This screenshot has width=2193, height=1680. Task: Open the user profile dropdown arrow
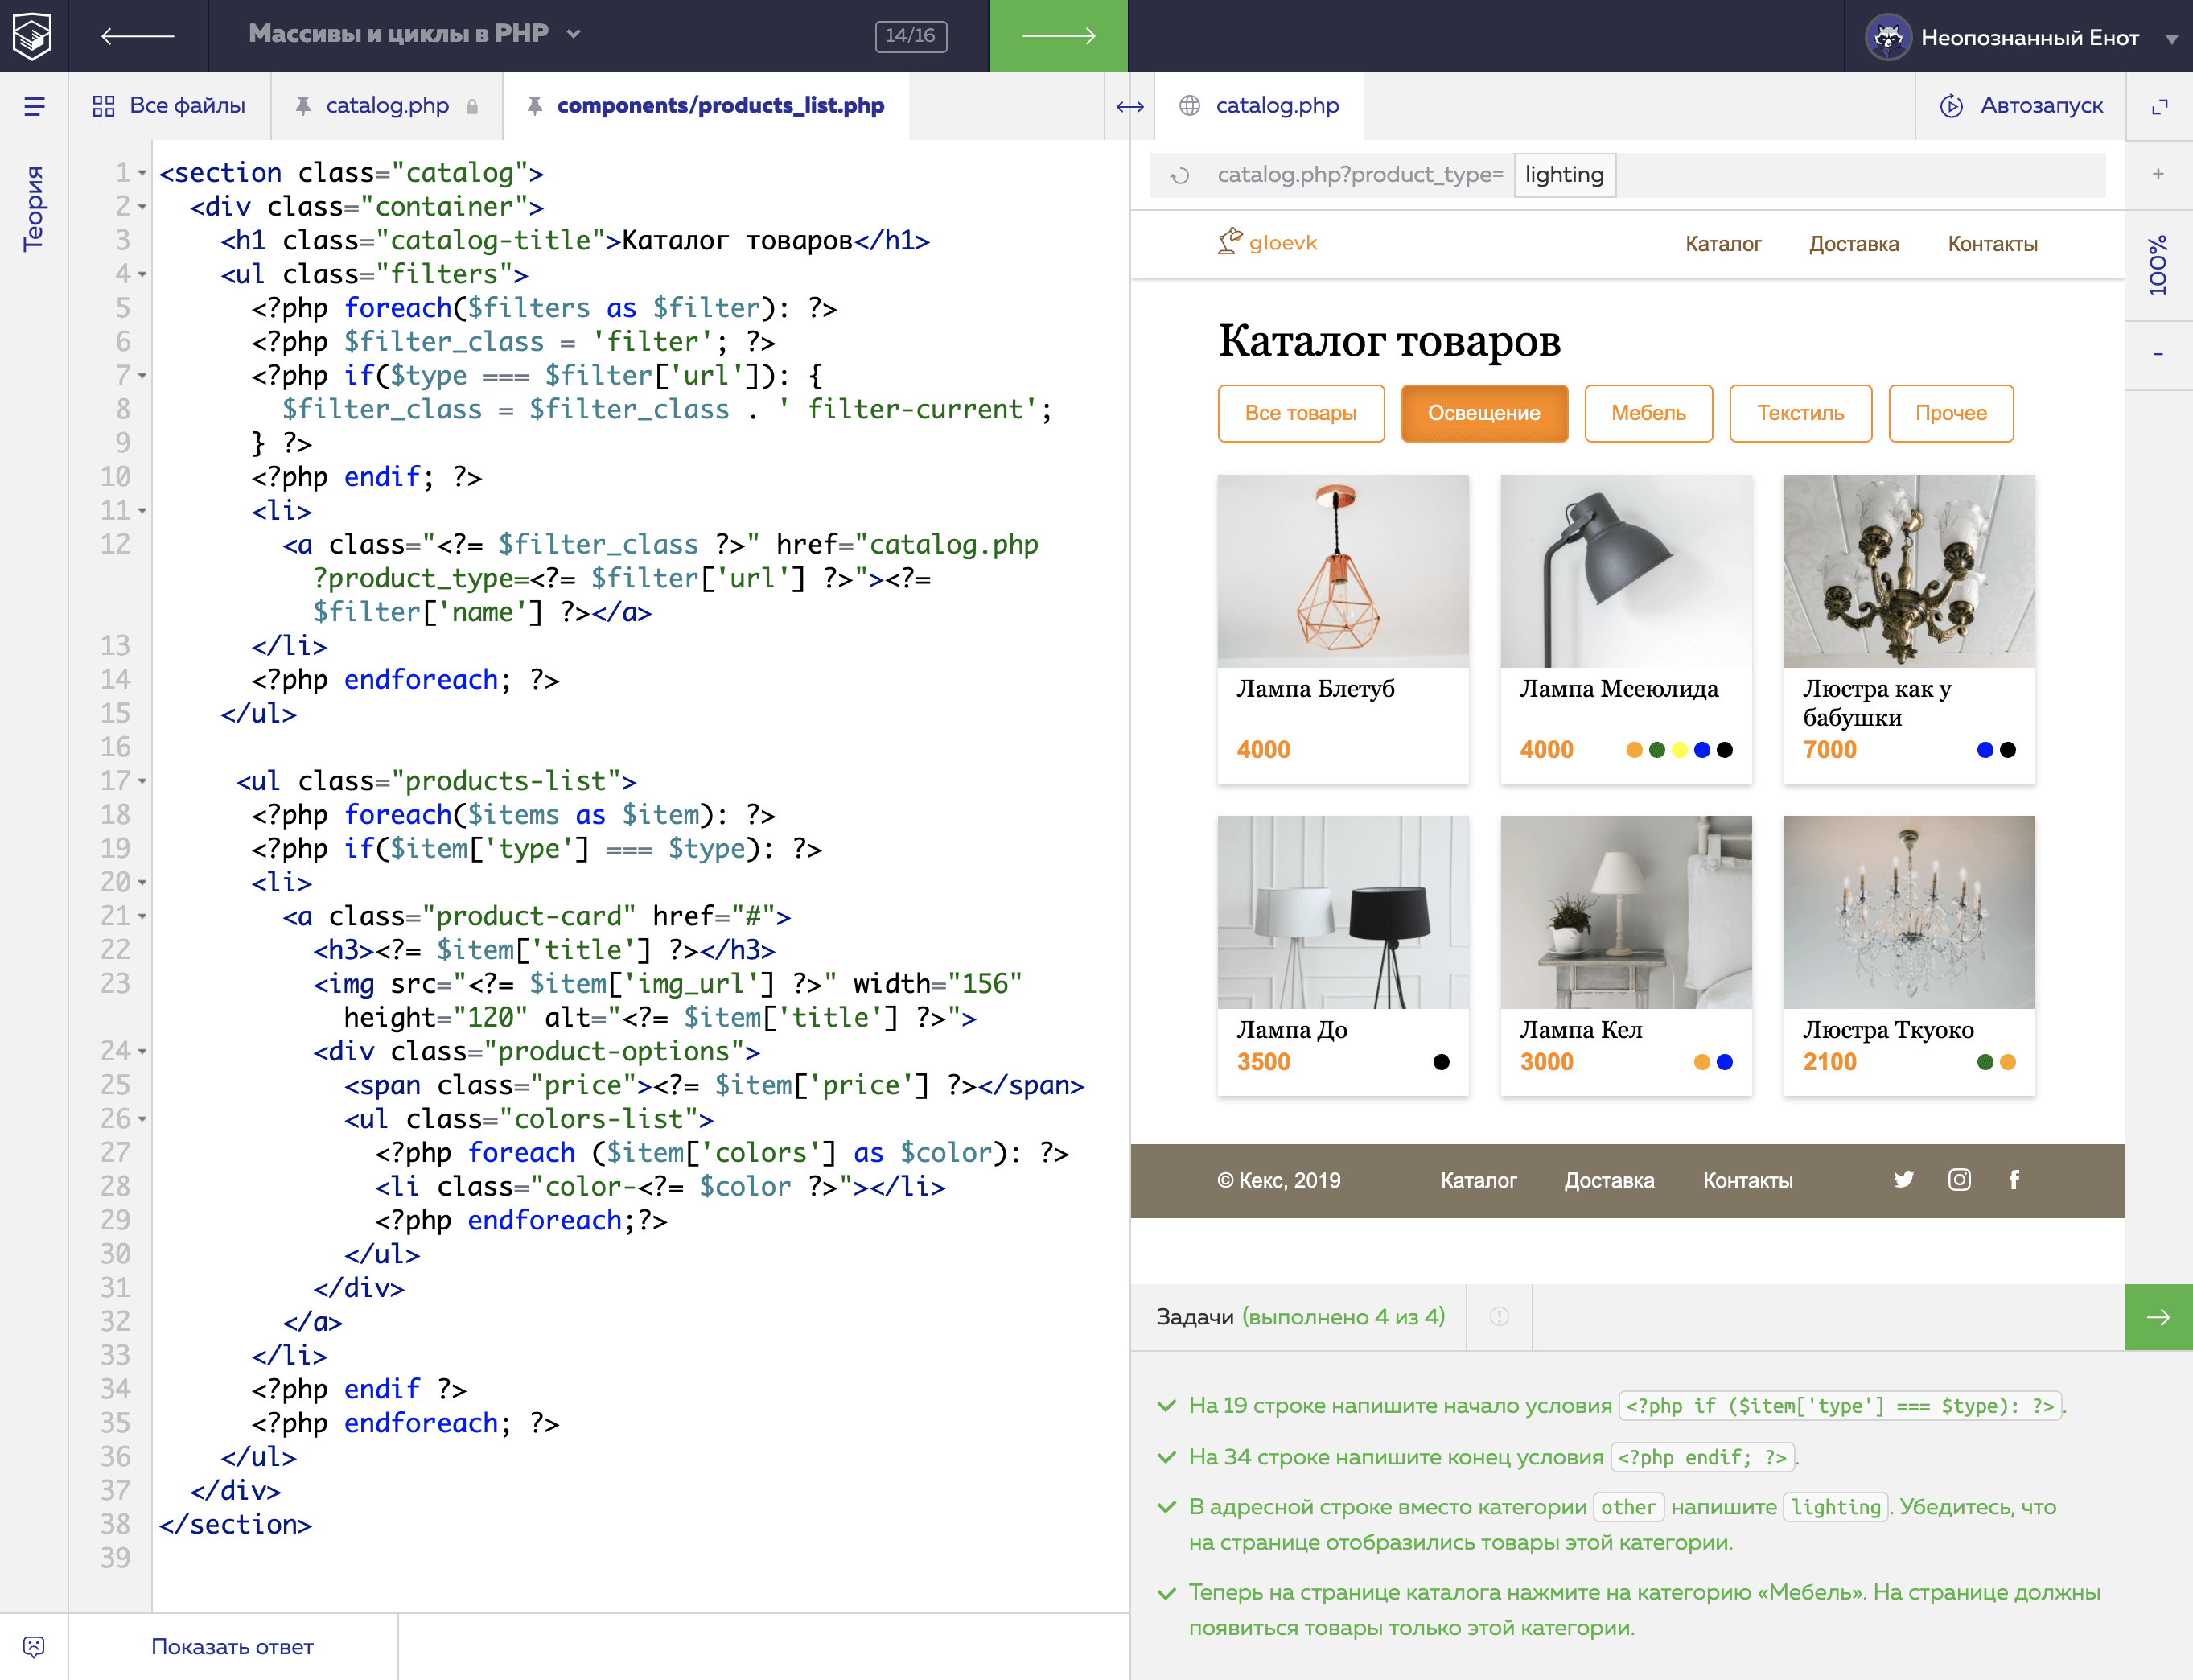(2171, 39)
